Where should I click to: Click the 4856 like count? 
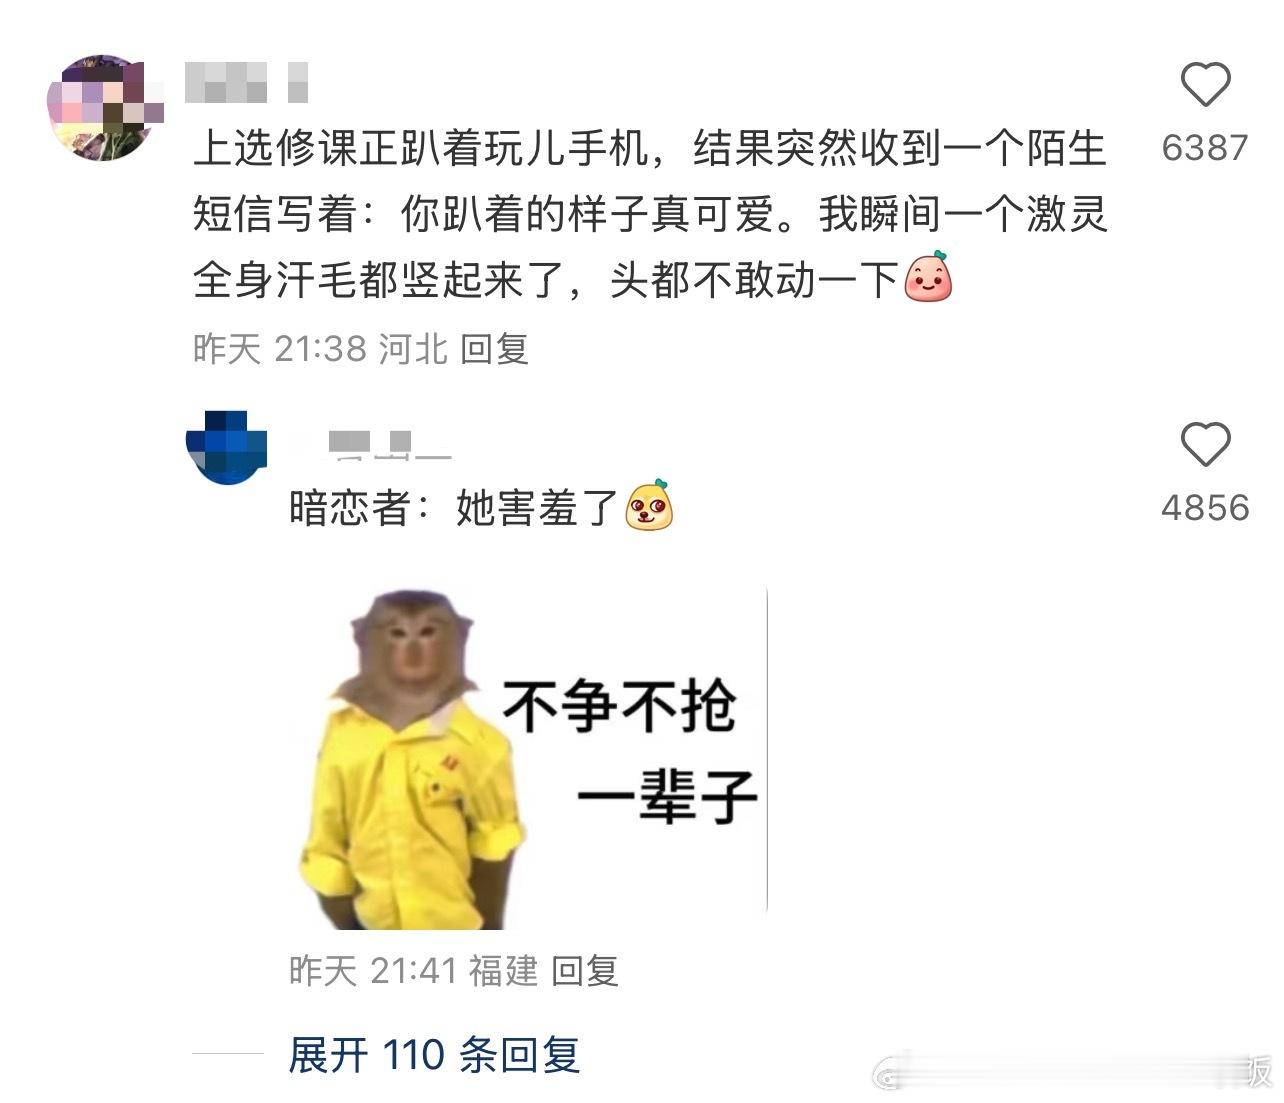click(x=1205, y=508)
